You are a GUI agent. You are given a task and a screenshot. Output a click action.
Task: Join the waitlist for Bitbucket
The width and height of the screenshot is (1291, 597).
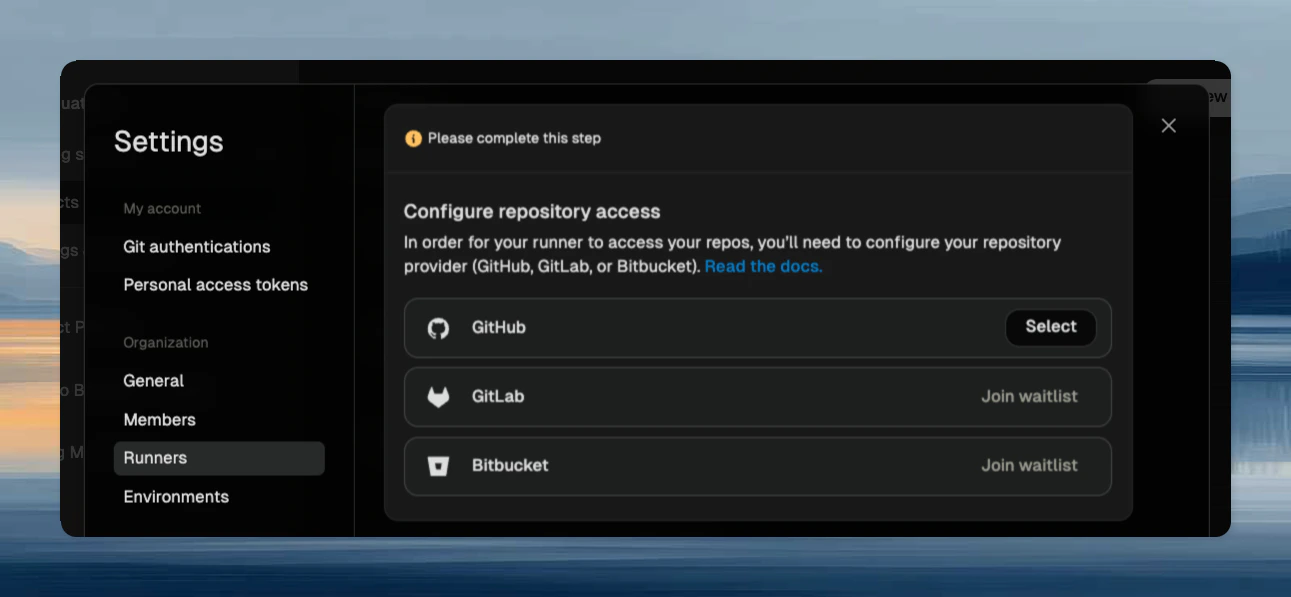click(1032, 465)
